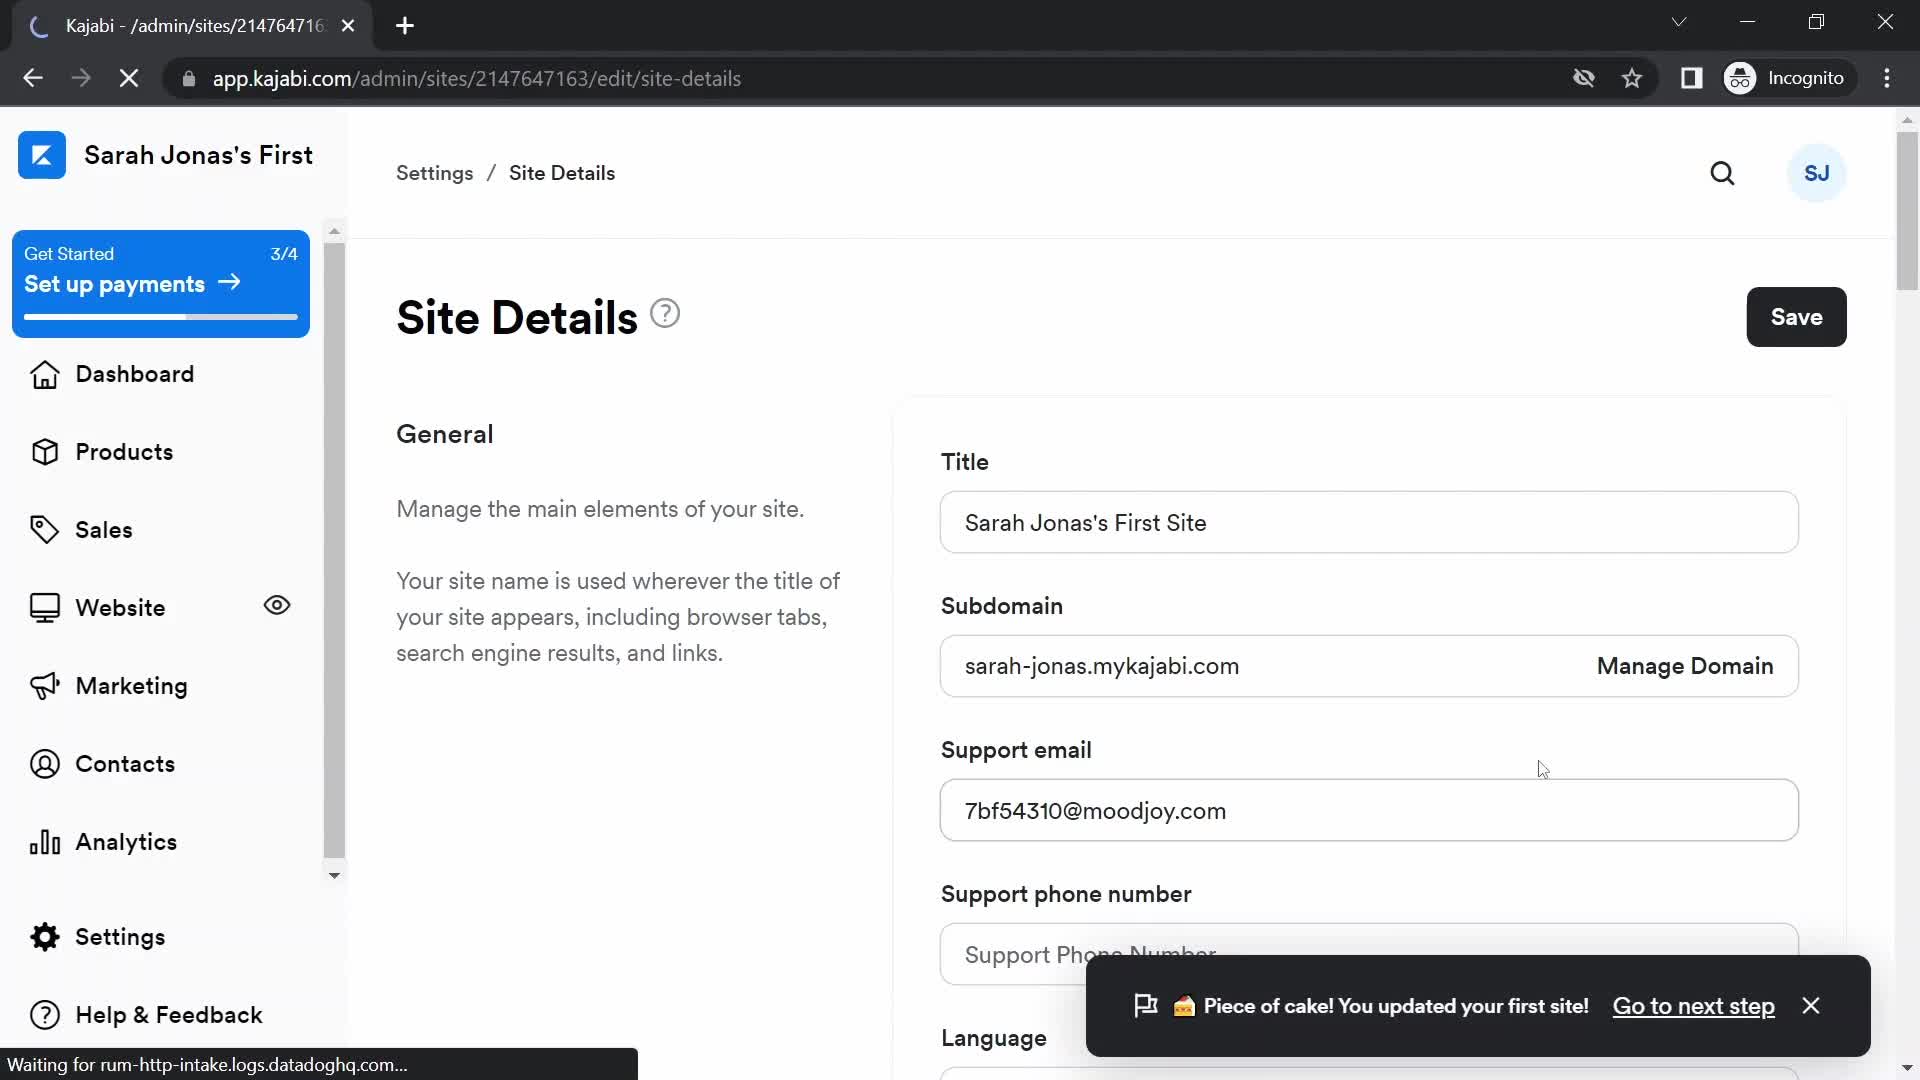Stop the page loading
The image size is (1920, 1080).
tap(129, 78)
